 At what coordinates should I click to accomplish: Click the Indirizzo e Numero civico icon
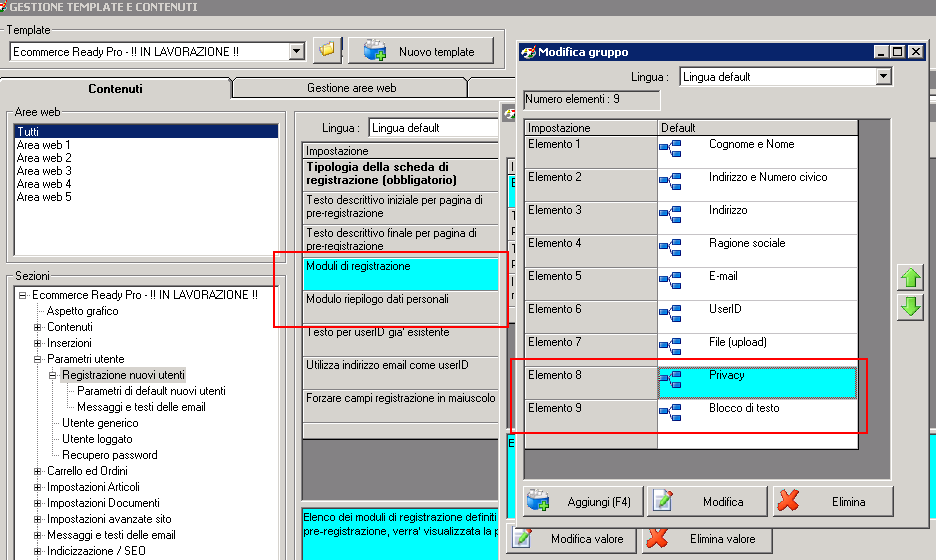(x=670, y=181)
